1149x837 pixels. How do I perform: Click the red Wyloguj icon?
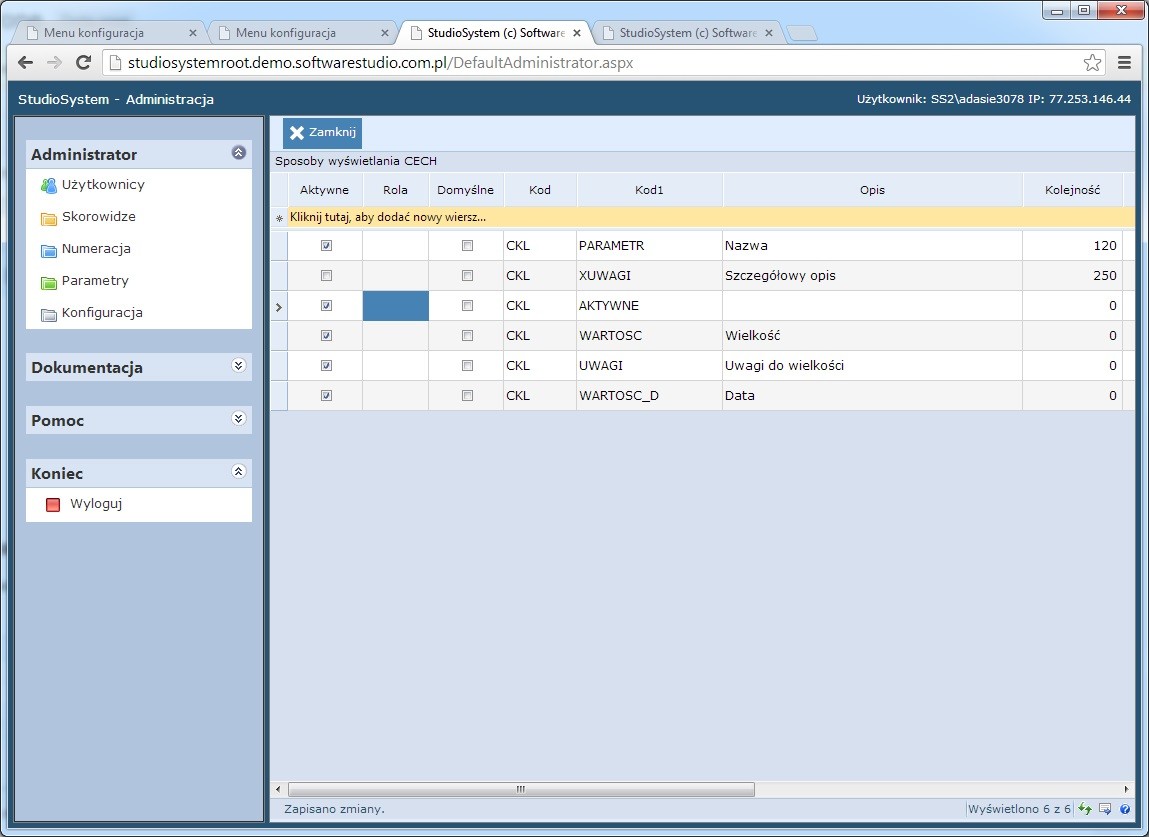point(53,504)
